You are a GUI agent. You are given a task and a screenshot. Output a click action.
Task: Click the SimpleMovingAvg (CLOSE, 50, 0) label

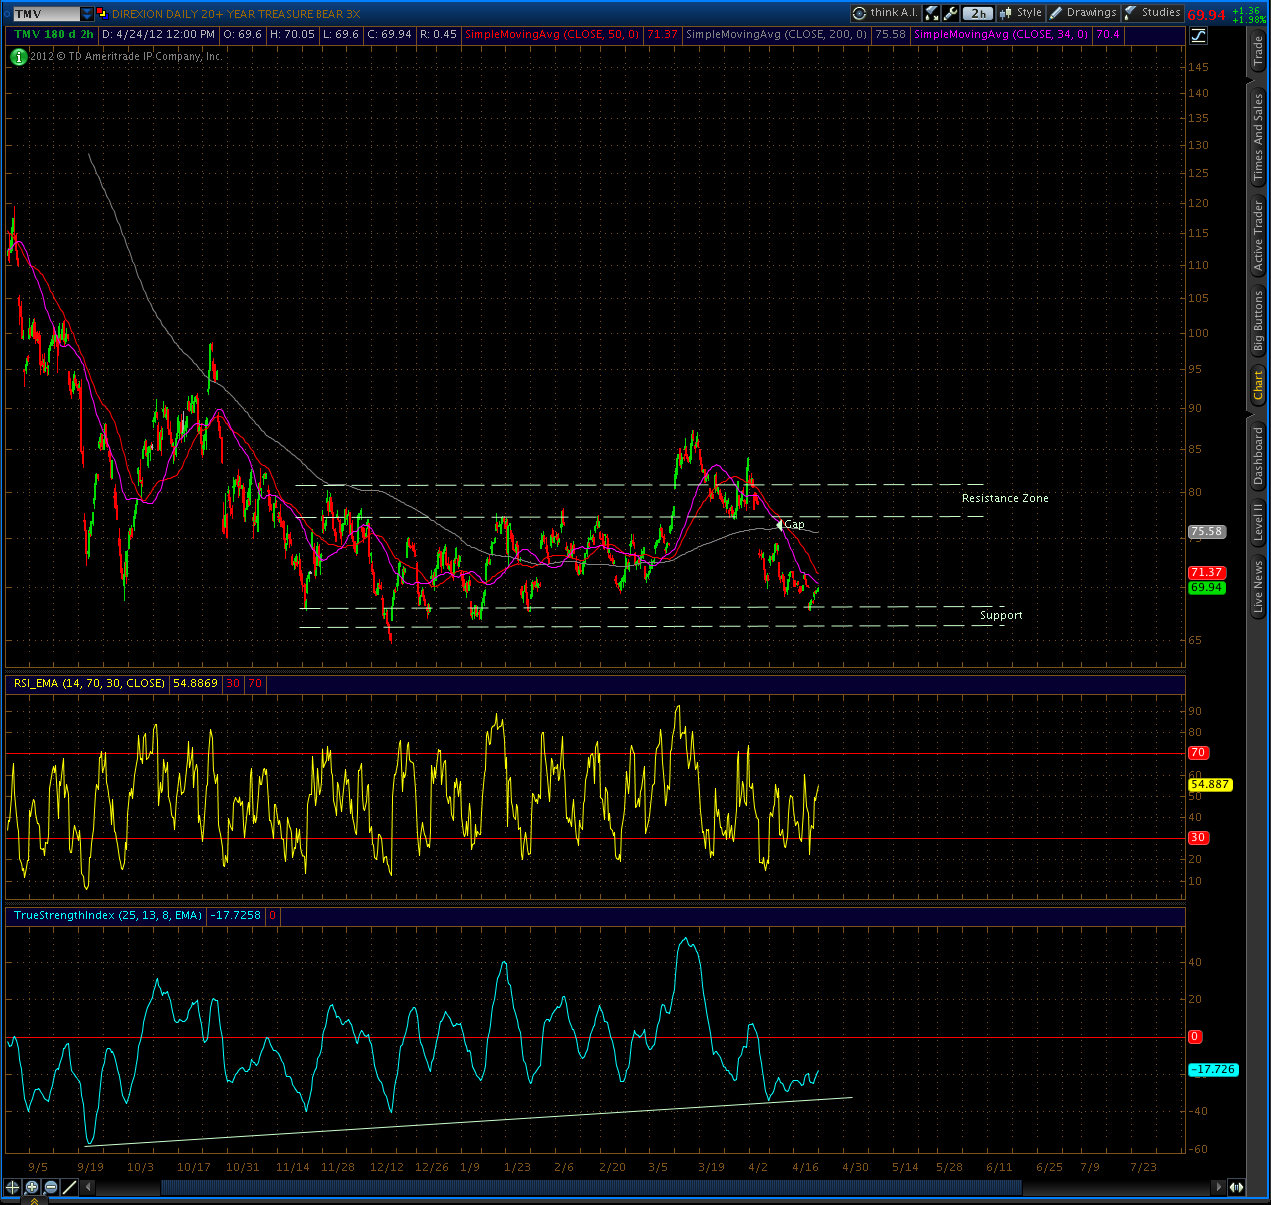coord(552,35)
